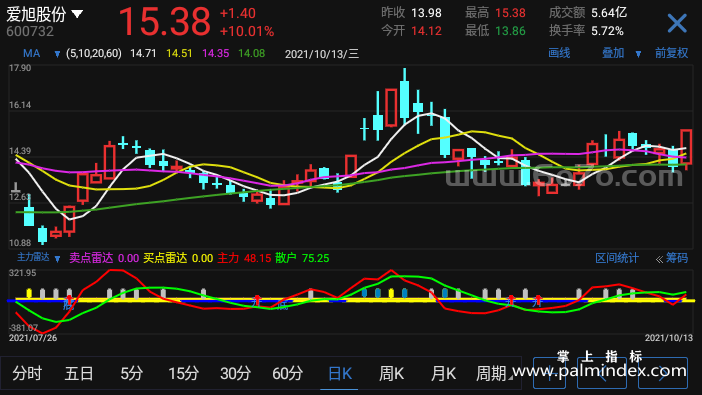Close the stock chart view
The image size is (702, 395).
click(676, 23)
